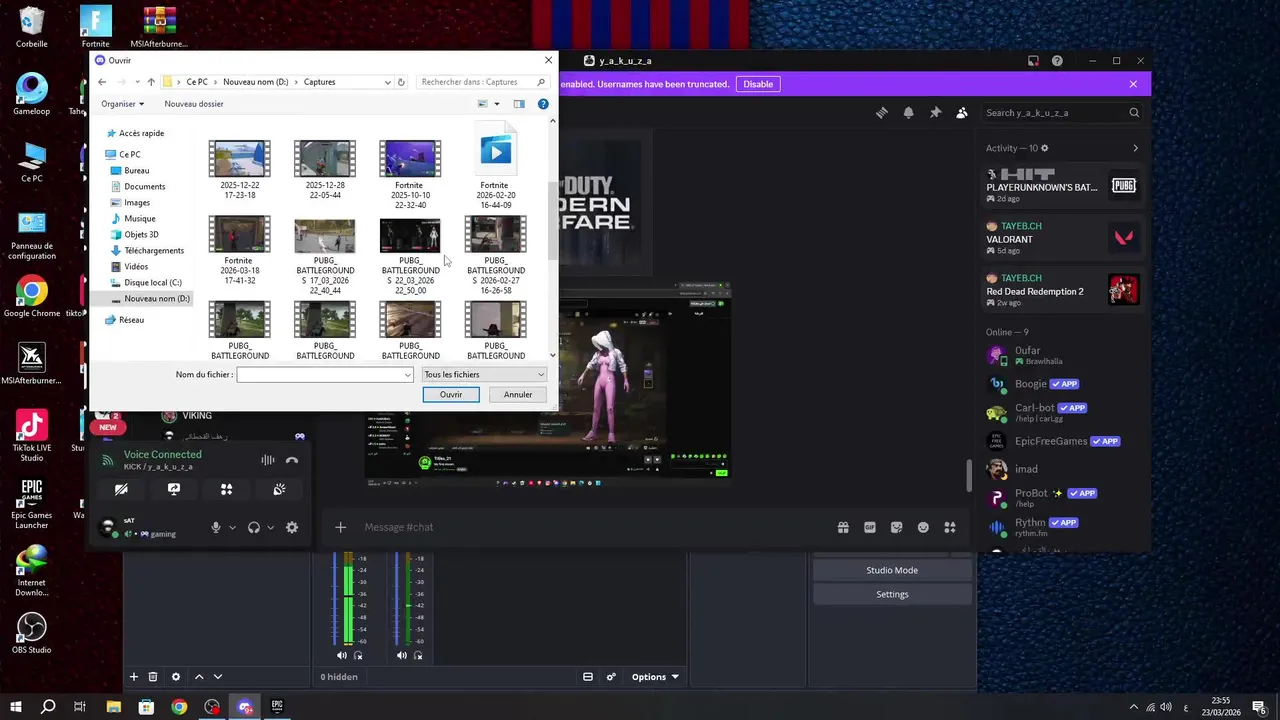Mute the Discord microphone
Viewport: 1280px width, 720px height.
[216, 527]
